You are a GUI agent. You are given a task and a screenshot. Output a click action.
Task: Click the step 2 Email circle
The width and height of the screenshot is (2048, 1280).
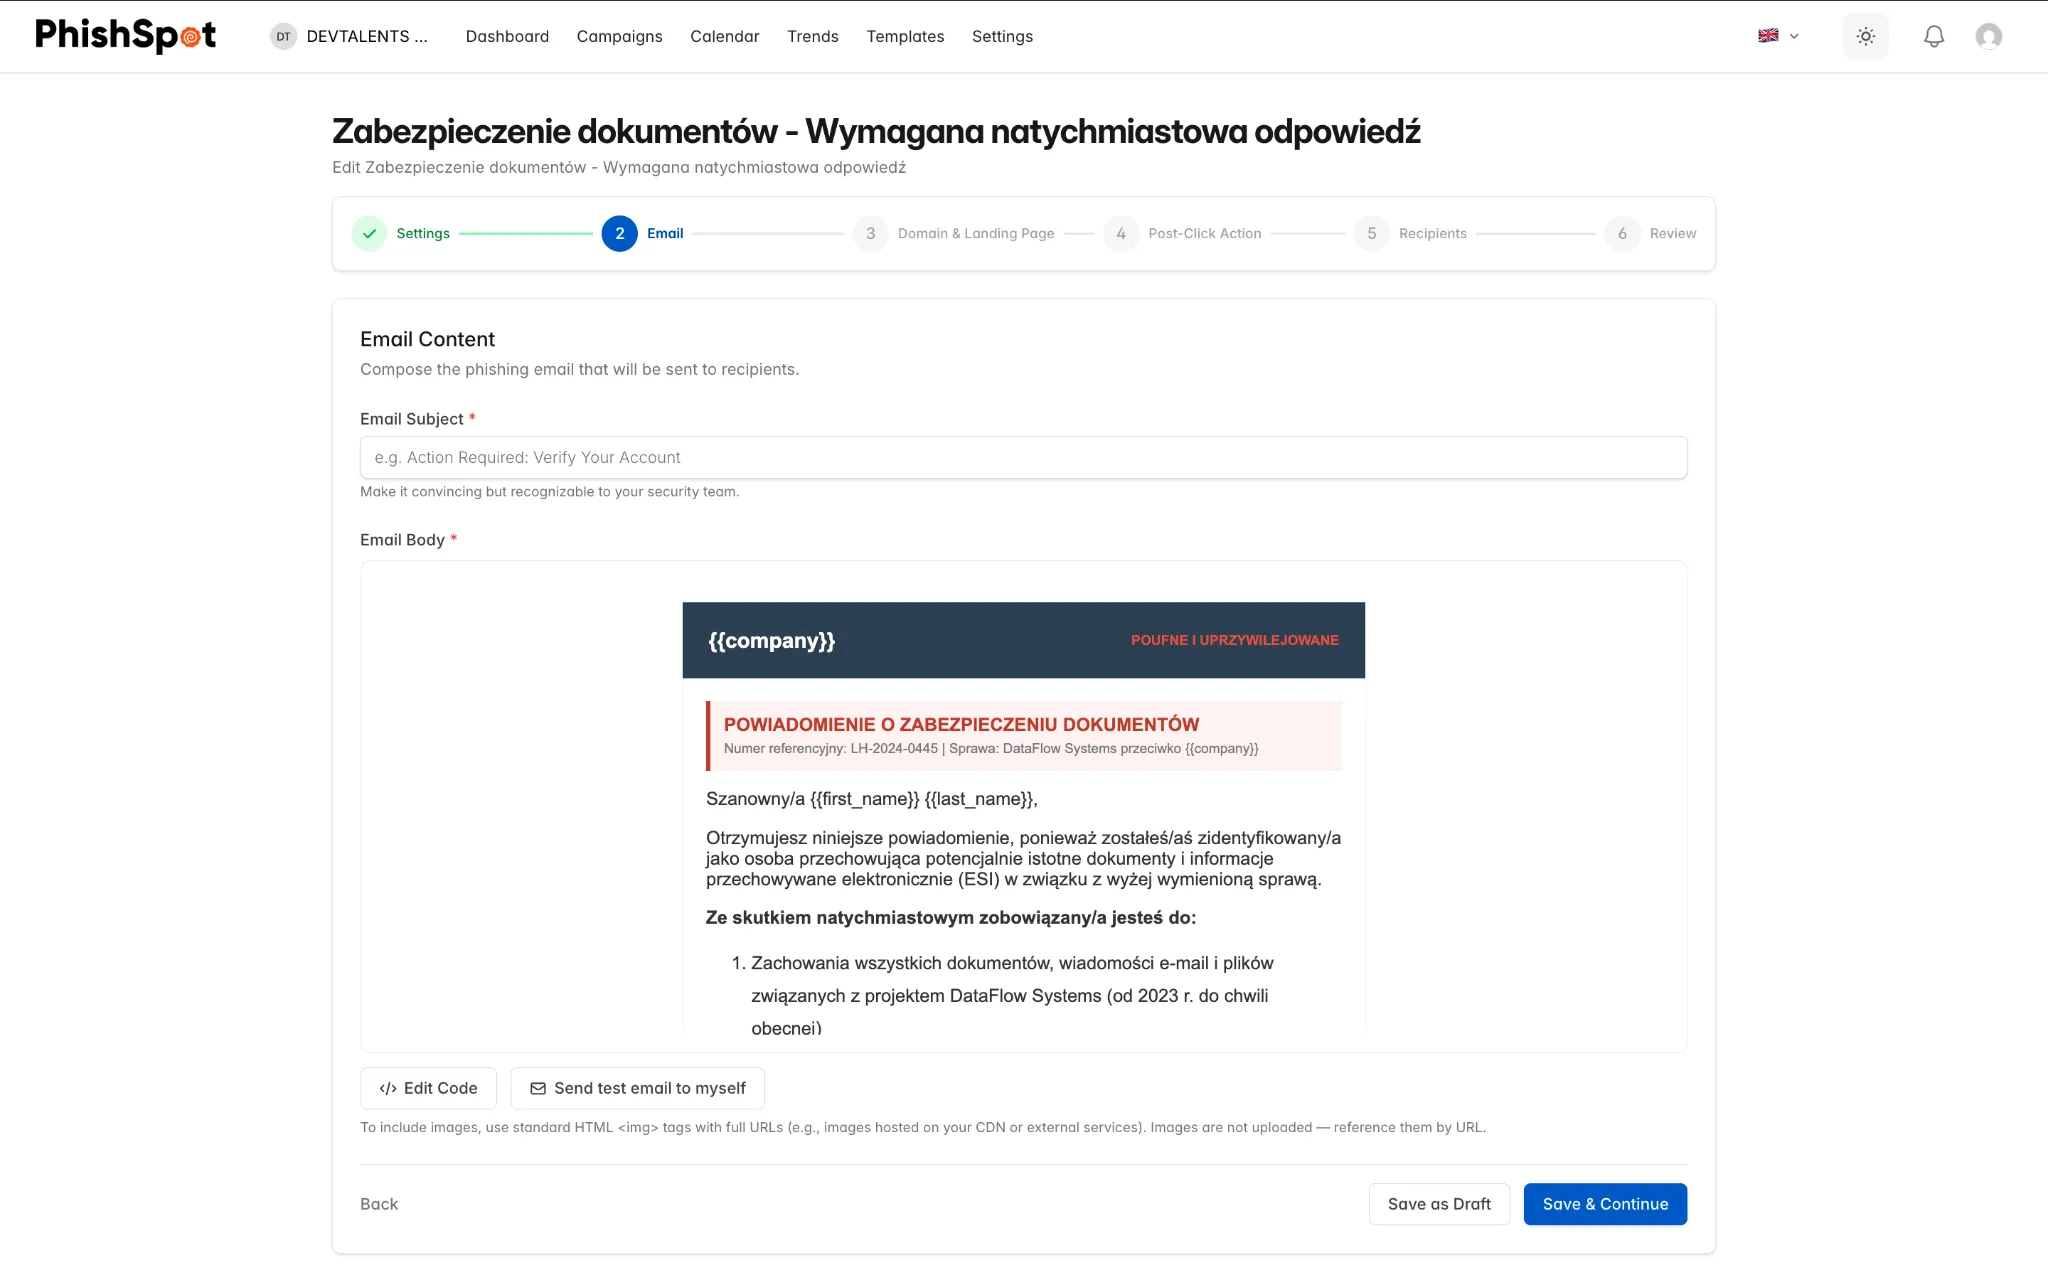coord(619,233)
